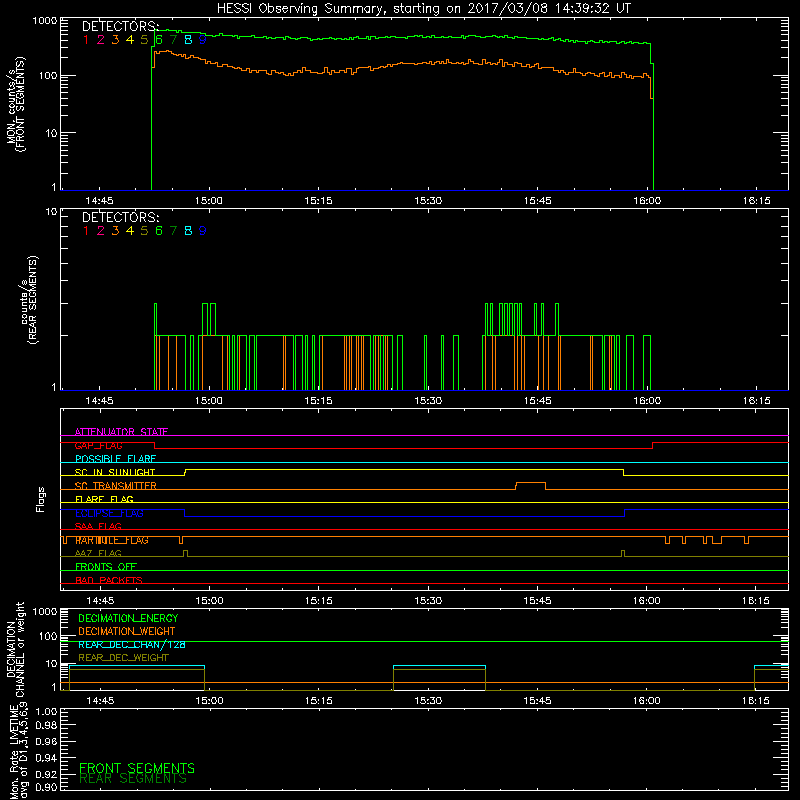Pick cyan detector 8 in rear segments legend
This screenshot has height=800, width=800.
[x=188, y=231]
